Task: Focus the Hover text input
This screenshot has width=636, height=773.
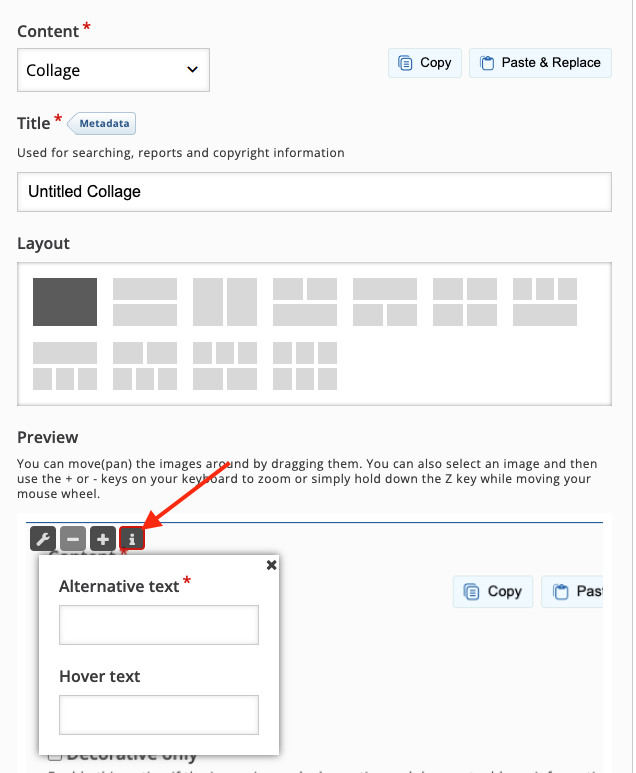Action: point(159,715)
